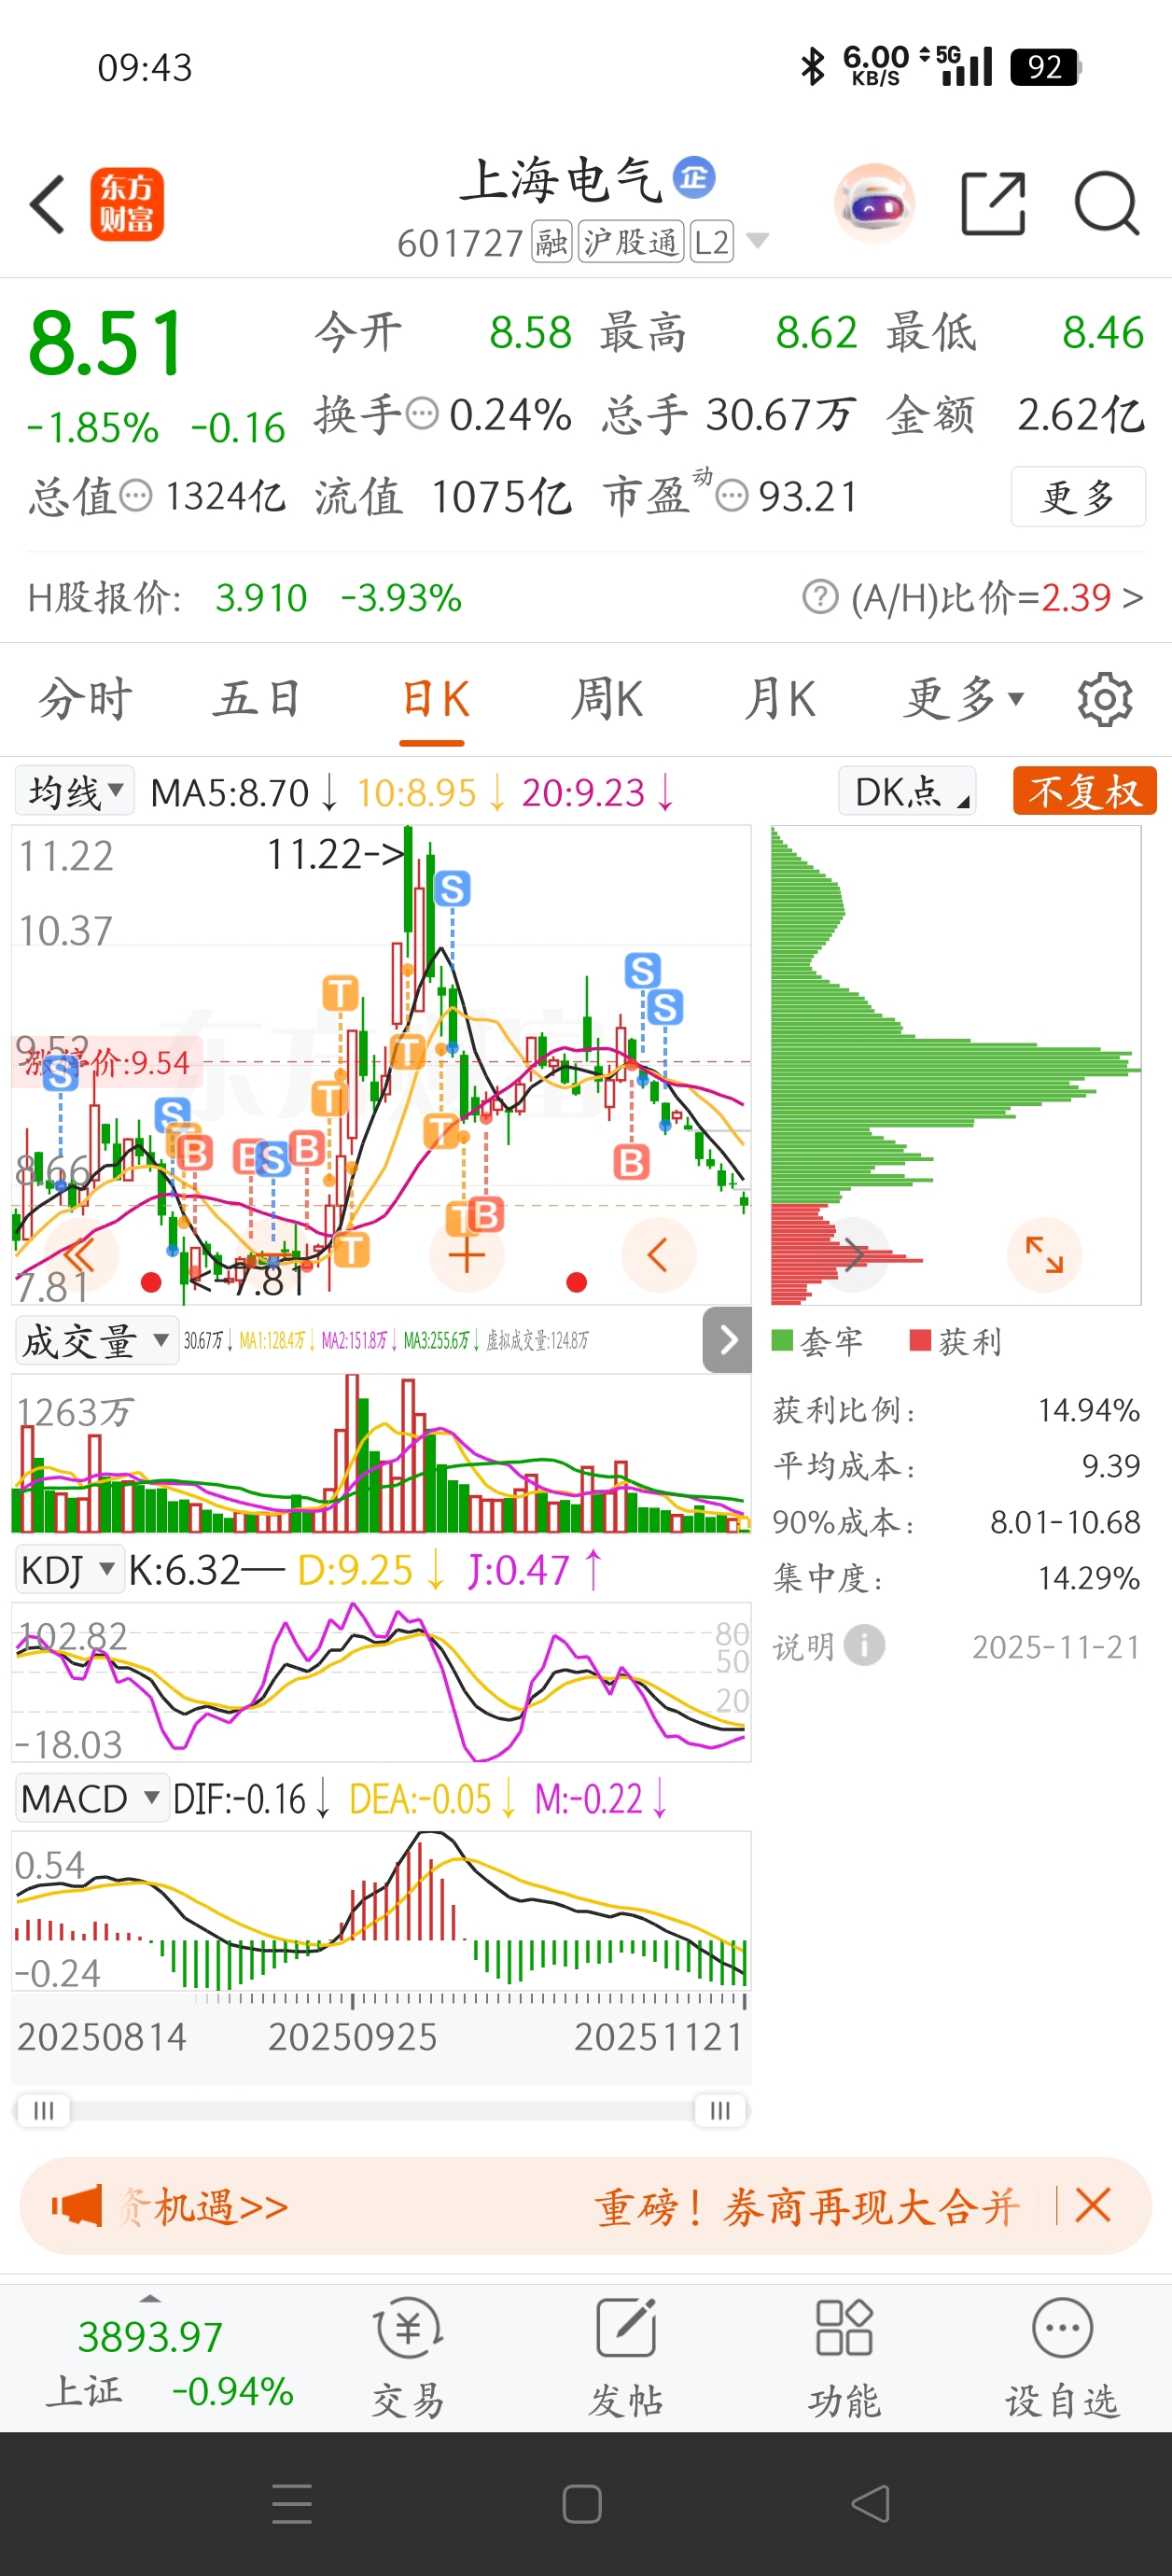This screenshot has height=2576, width=1172.
Task: Tap the help question mark near A/H比价
Action: pos(820,597)
